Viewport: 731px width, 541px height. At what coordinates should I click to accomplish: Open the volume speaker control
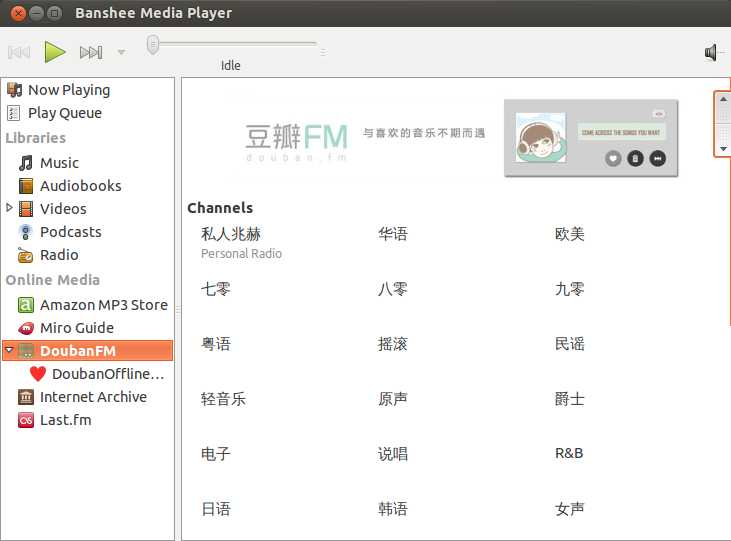[x=710, y=52]
